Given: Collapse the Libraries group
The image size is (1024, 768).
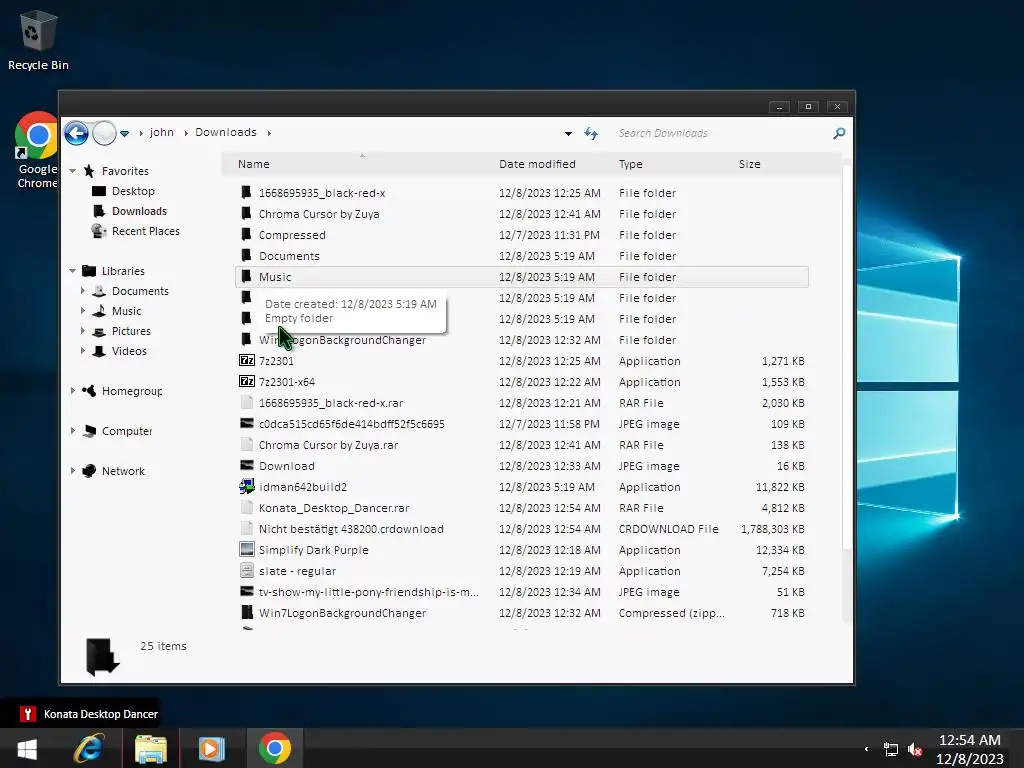Looking at the screenshot, I should 72,271.
